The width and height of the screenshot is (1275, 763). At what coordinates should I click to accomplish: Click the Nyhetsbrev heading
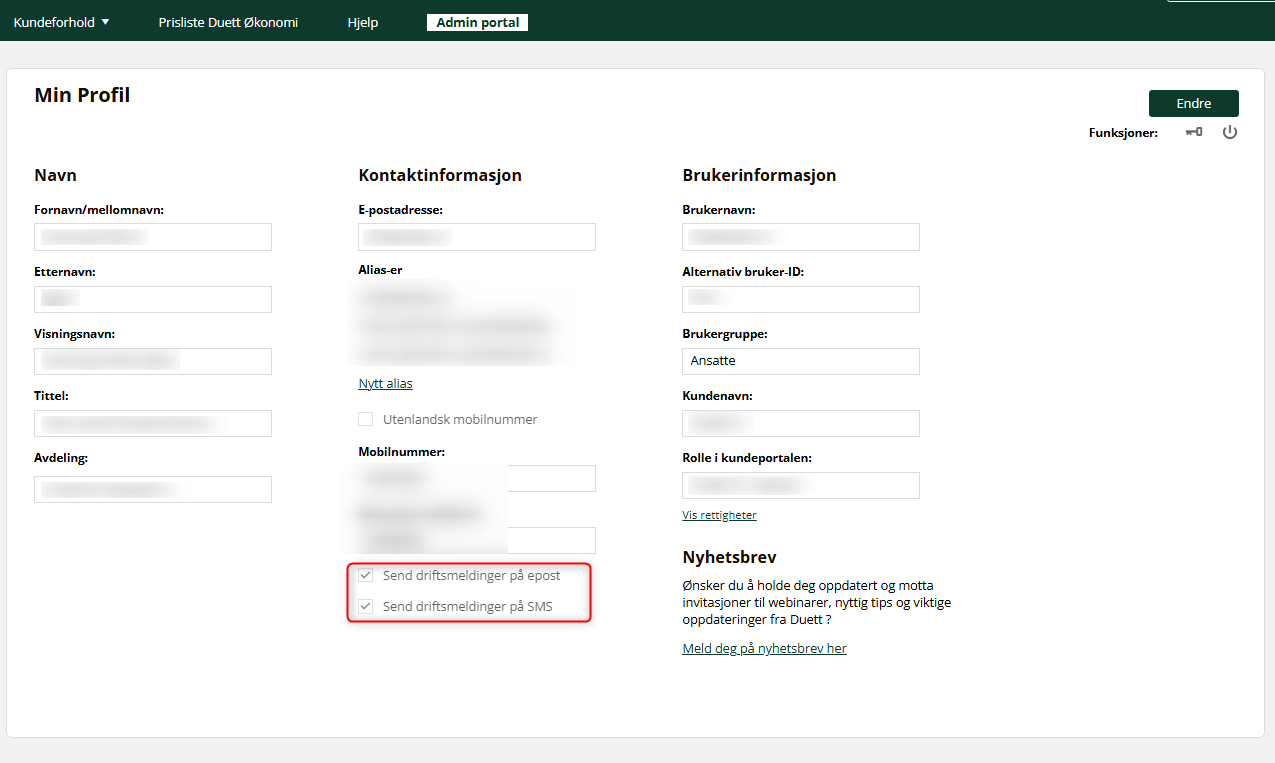[x=729, y=557]
